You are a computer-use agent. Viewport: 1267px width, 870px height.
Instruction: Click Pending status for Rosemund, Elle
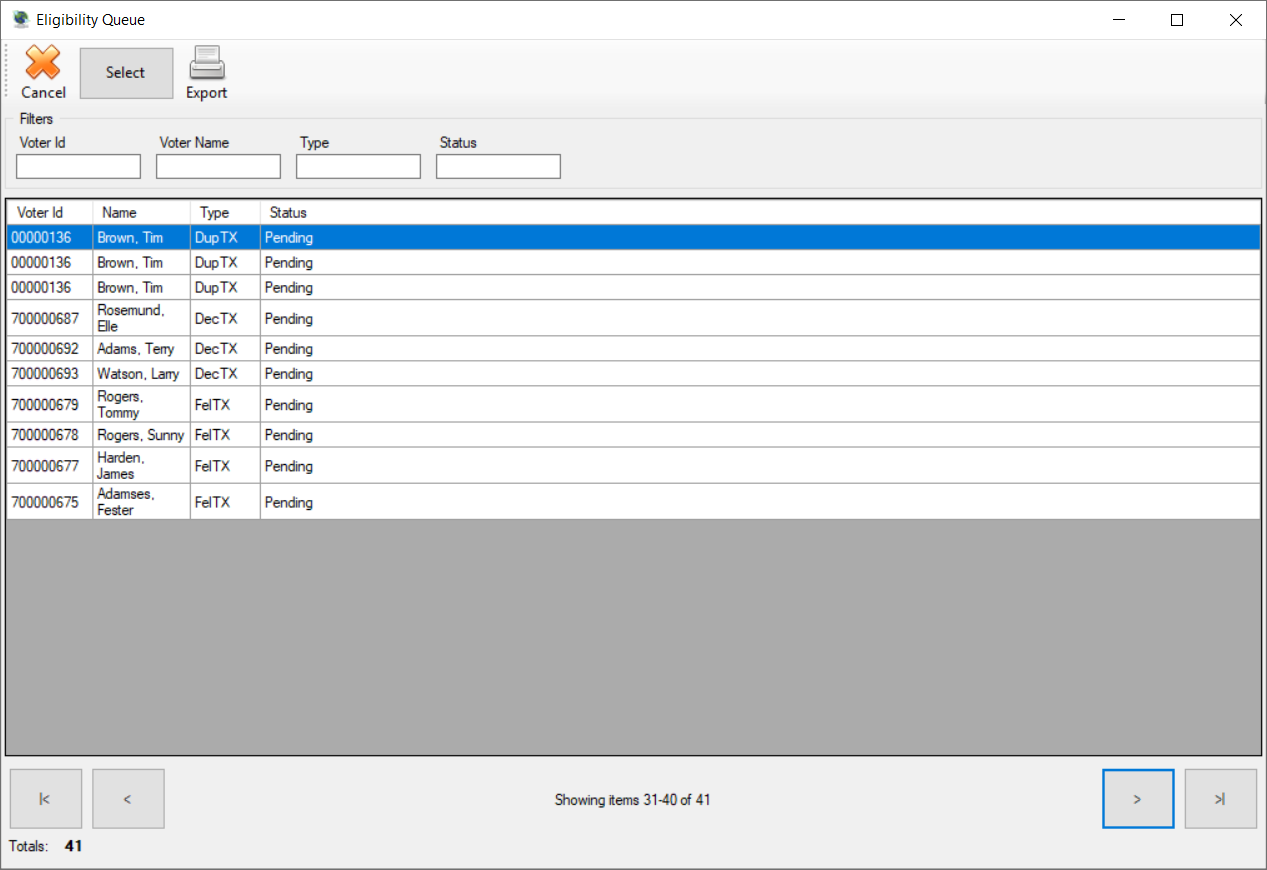760,318
